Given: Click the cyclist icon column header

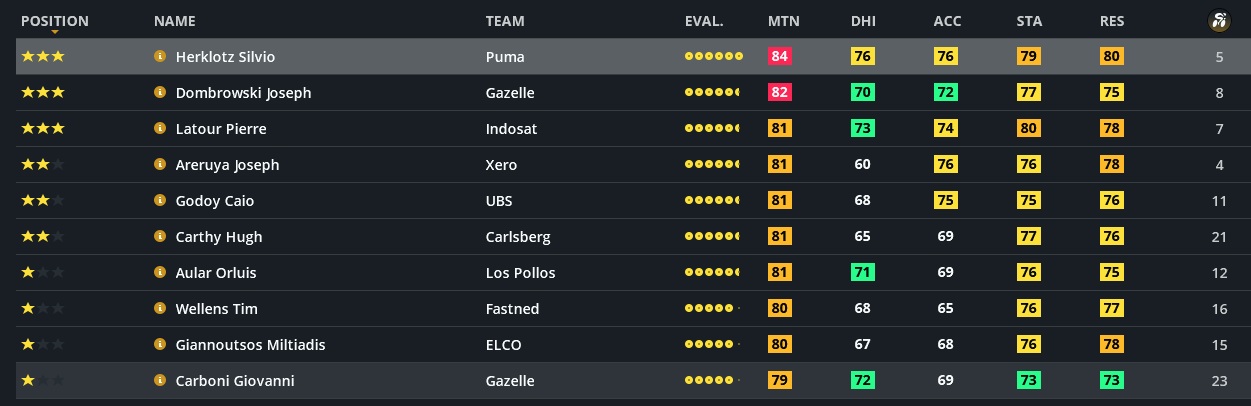Looking at the screenshot, I should 1218,21.
